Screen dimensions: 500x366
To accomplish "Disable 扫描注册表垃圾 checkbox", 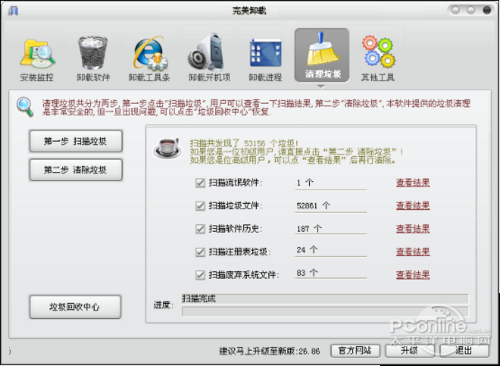I will tap(200, 252).
